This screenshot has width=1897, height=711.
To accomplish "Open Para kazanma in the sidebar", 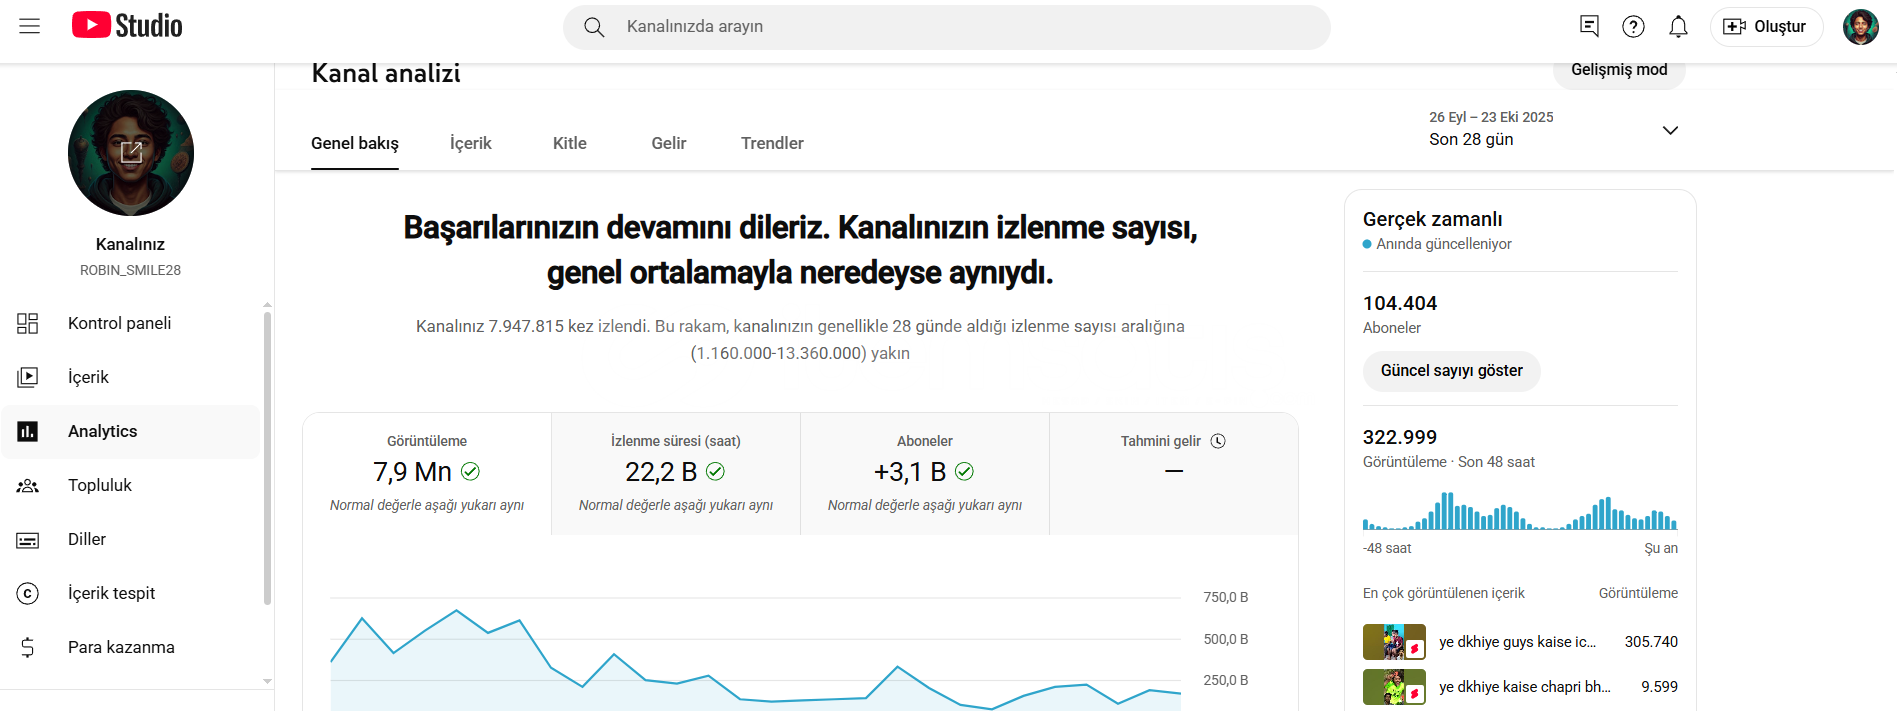I will pos(121,647).
